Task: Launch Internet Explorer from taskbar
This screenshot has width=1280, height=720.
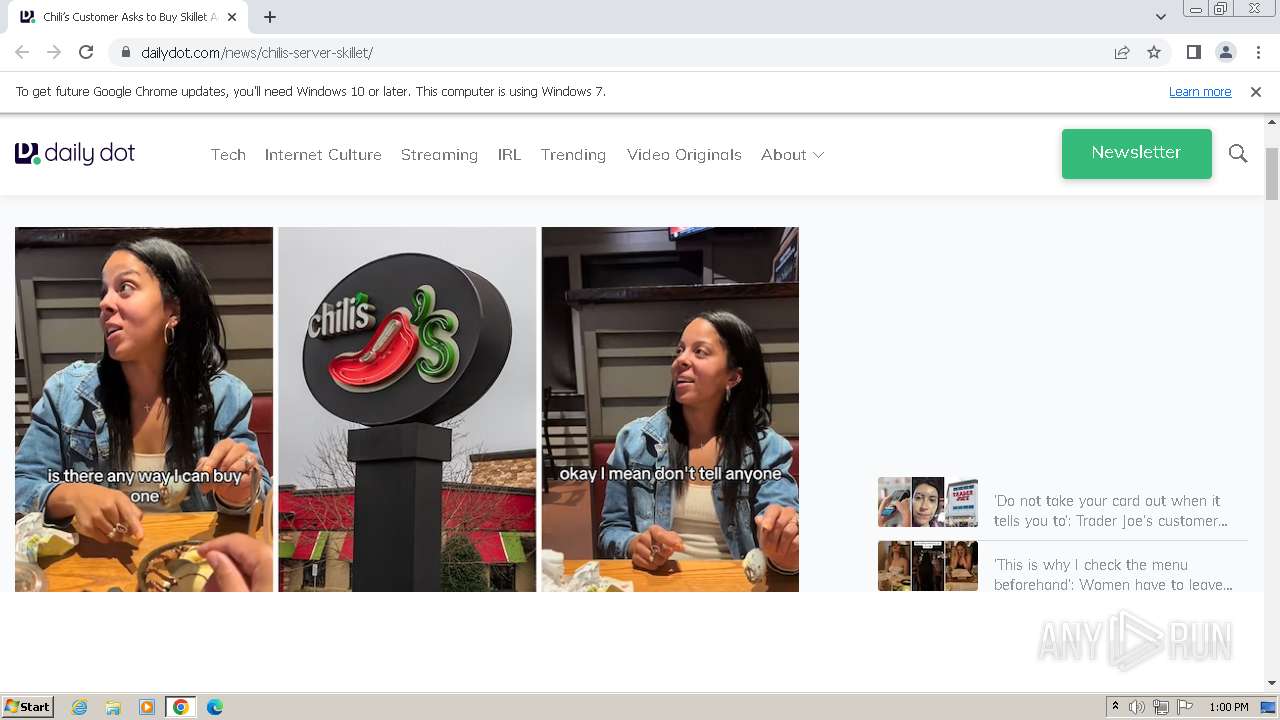Action: [x=79, y=707]
